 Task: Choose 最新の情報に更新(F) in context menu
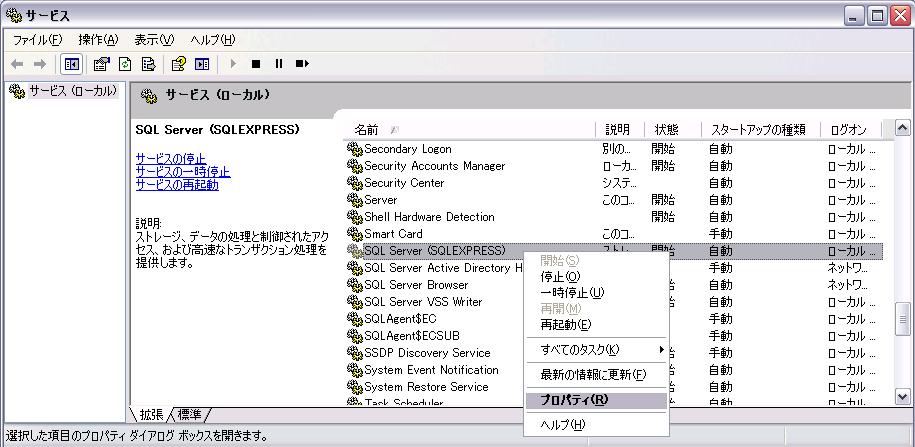[596, 375]
